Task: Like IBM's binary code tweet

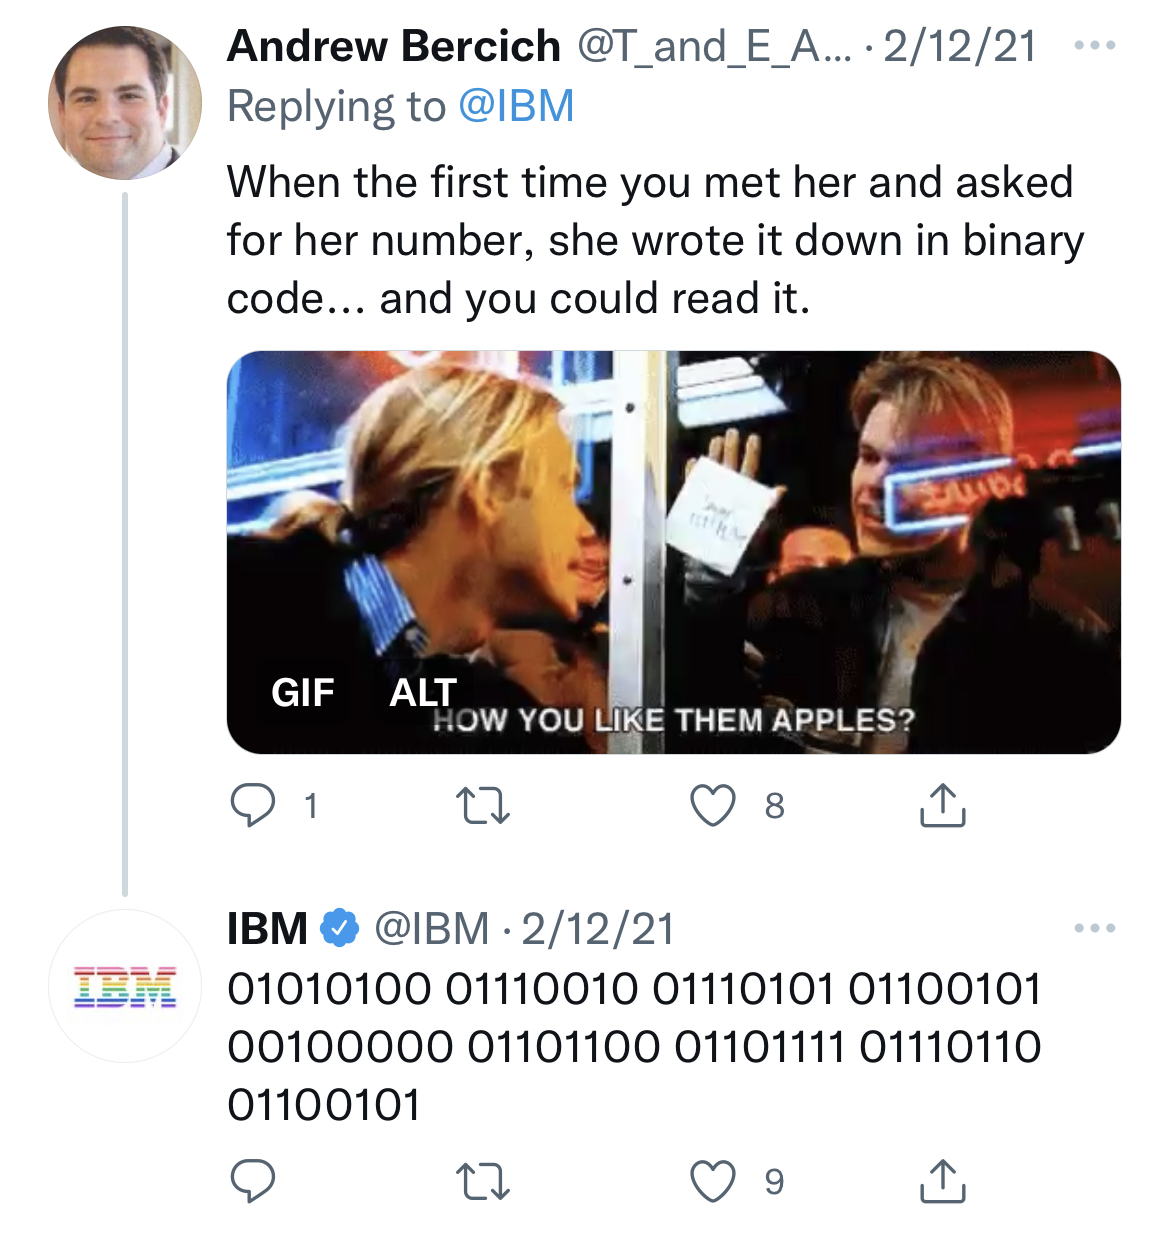Action: pyautogui.click(x=713, y=1181)
